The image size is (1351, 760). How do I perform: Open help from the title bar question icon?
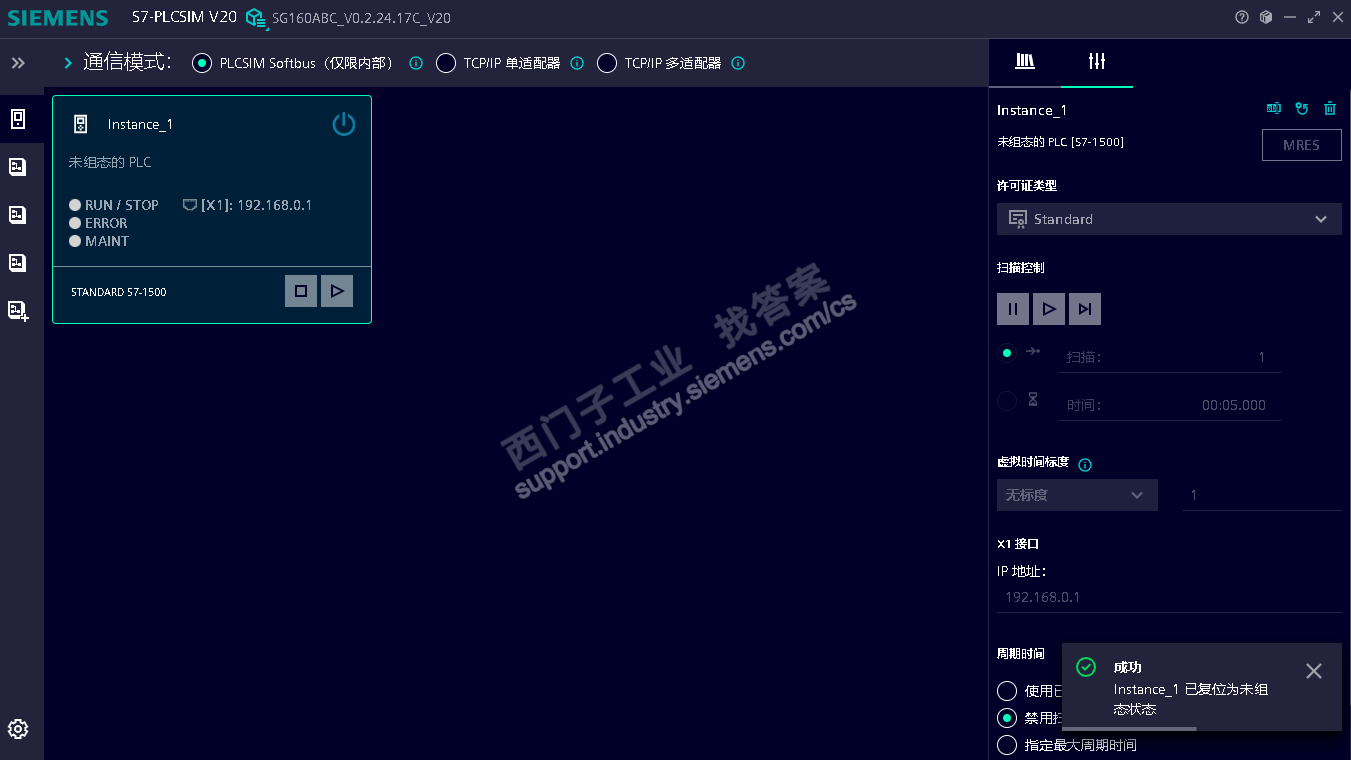click(x=1242, y=17)
